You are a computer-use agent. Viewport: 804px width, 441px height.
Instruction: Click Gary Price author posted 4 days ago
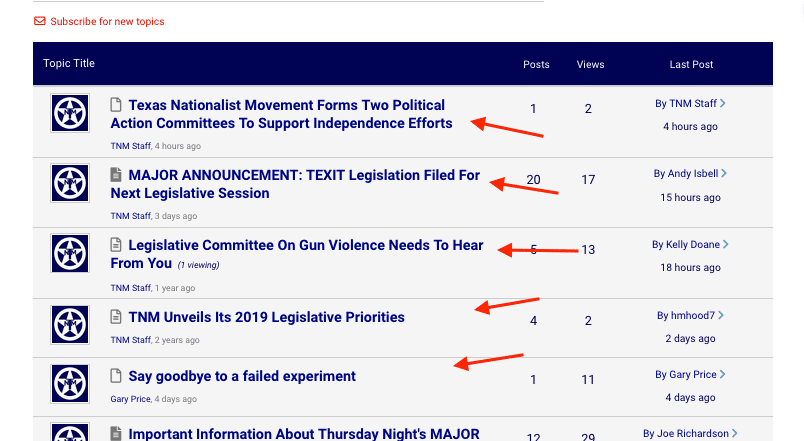coord(130,399)
